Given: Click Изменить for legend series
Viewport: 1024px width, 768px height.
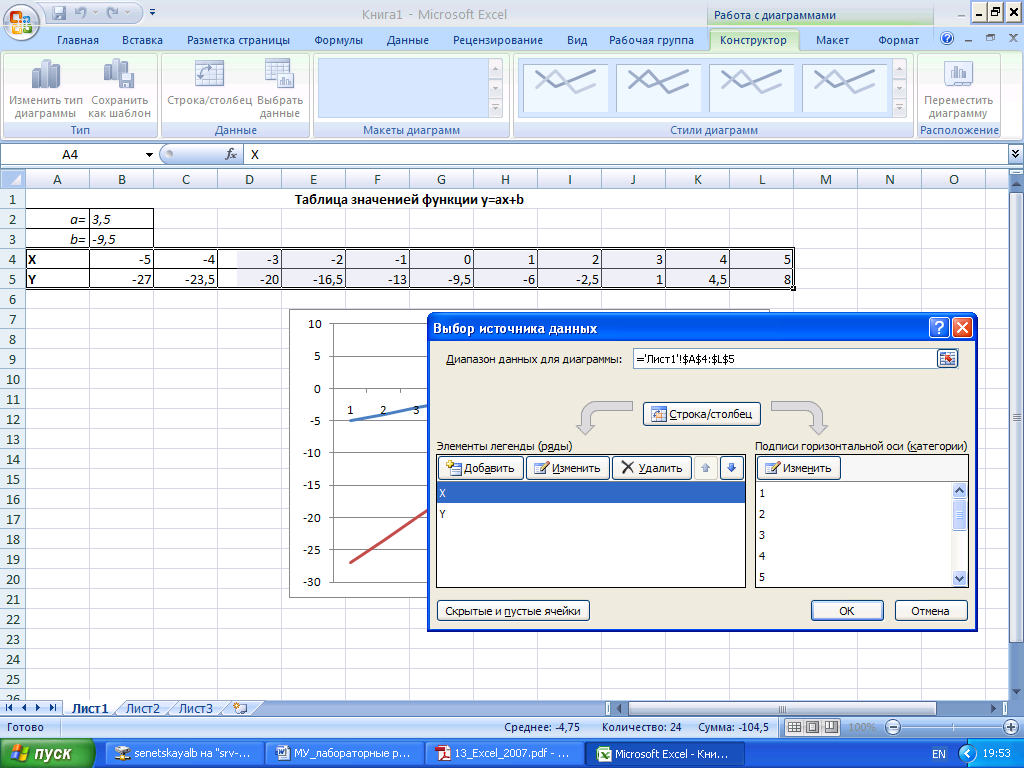Looking at the screenshot, I should click(568, 468).
